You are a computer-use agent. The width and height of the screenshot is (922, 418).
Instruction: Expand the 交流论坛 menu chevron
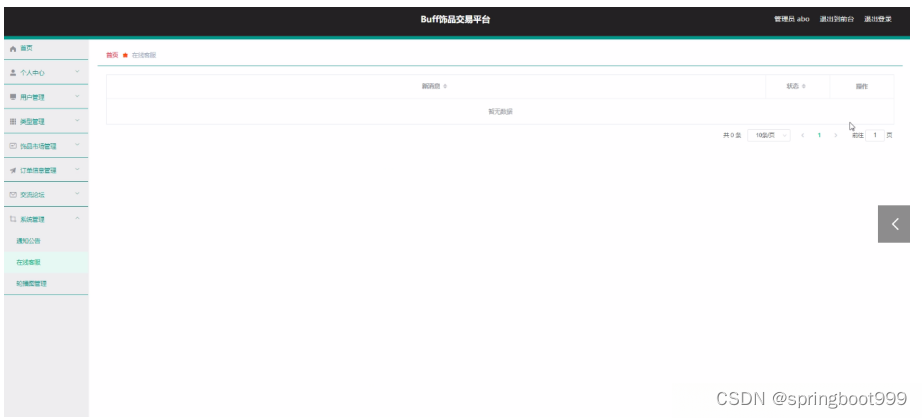coord(77,194)
